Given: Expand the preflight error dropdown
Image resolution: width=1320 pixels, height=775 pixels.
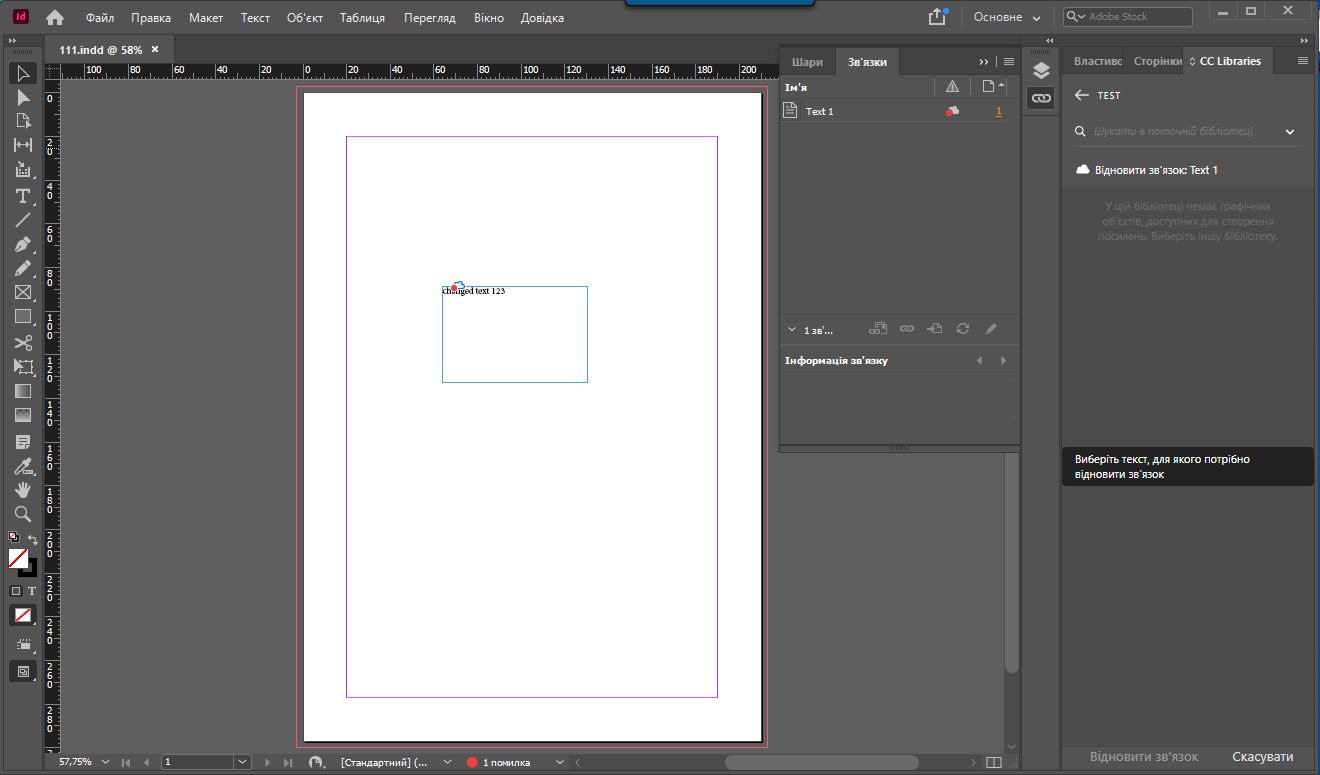Looking at the screenshot, I should click(x=559, y=761).
